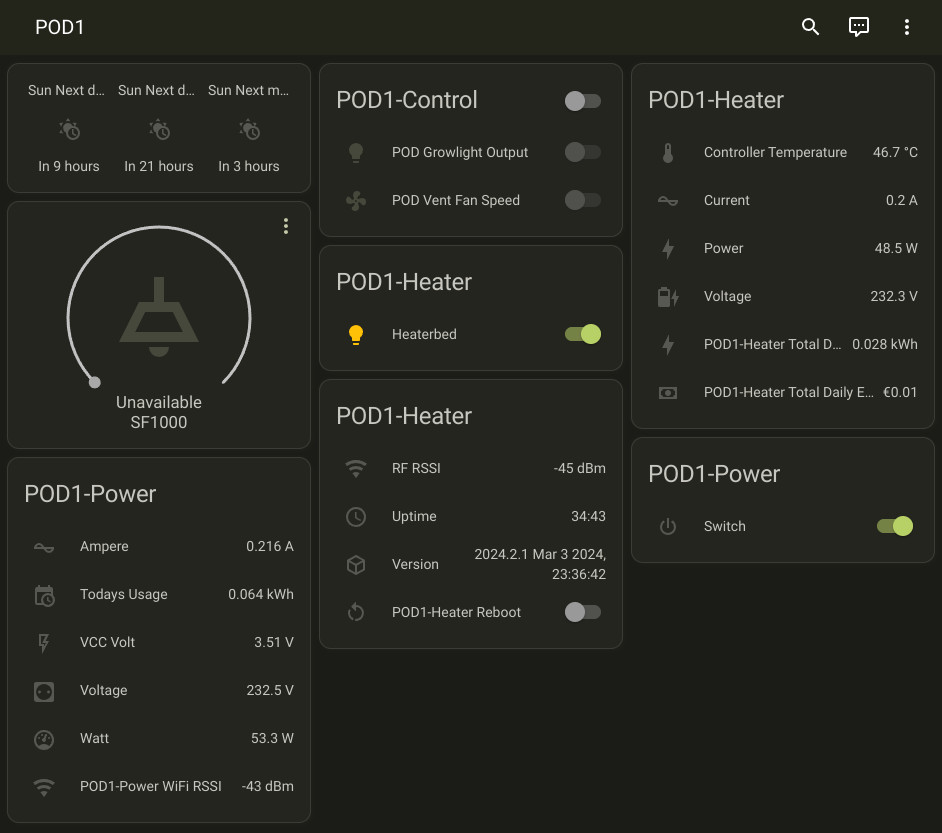942x833 pixels.
Task: Click the Uptime clock icon
Action: (356, 516)
